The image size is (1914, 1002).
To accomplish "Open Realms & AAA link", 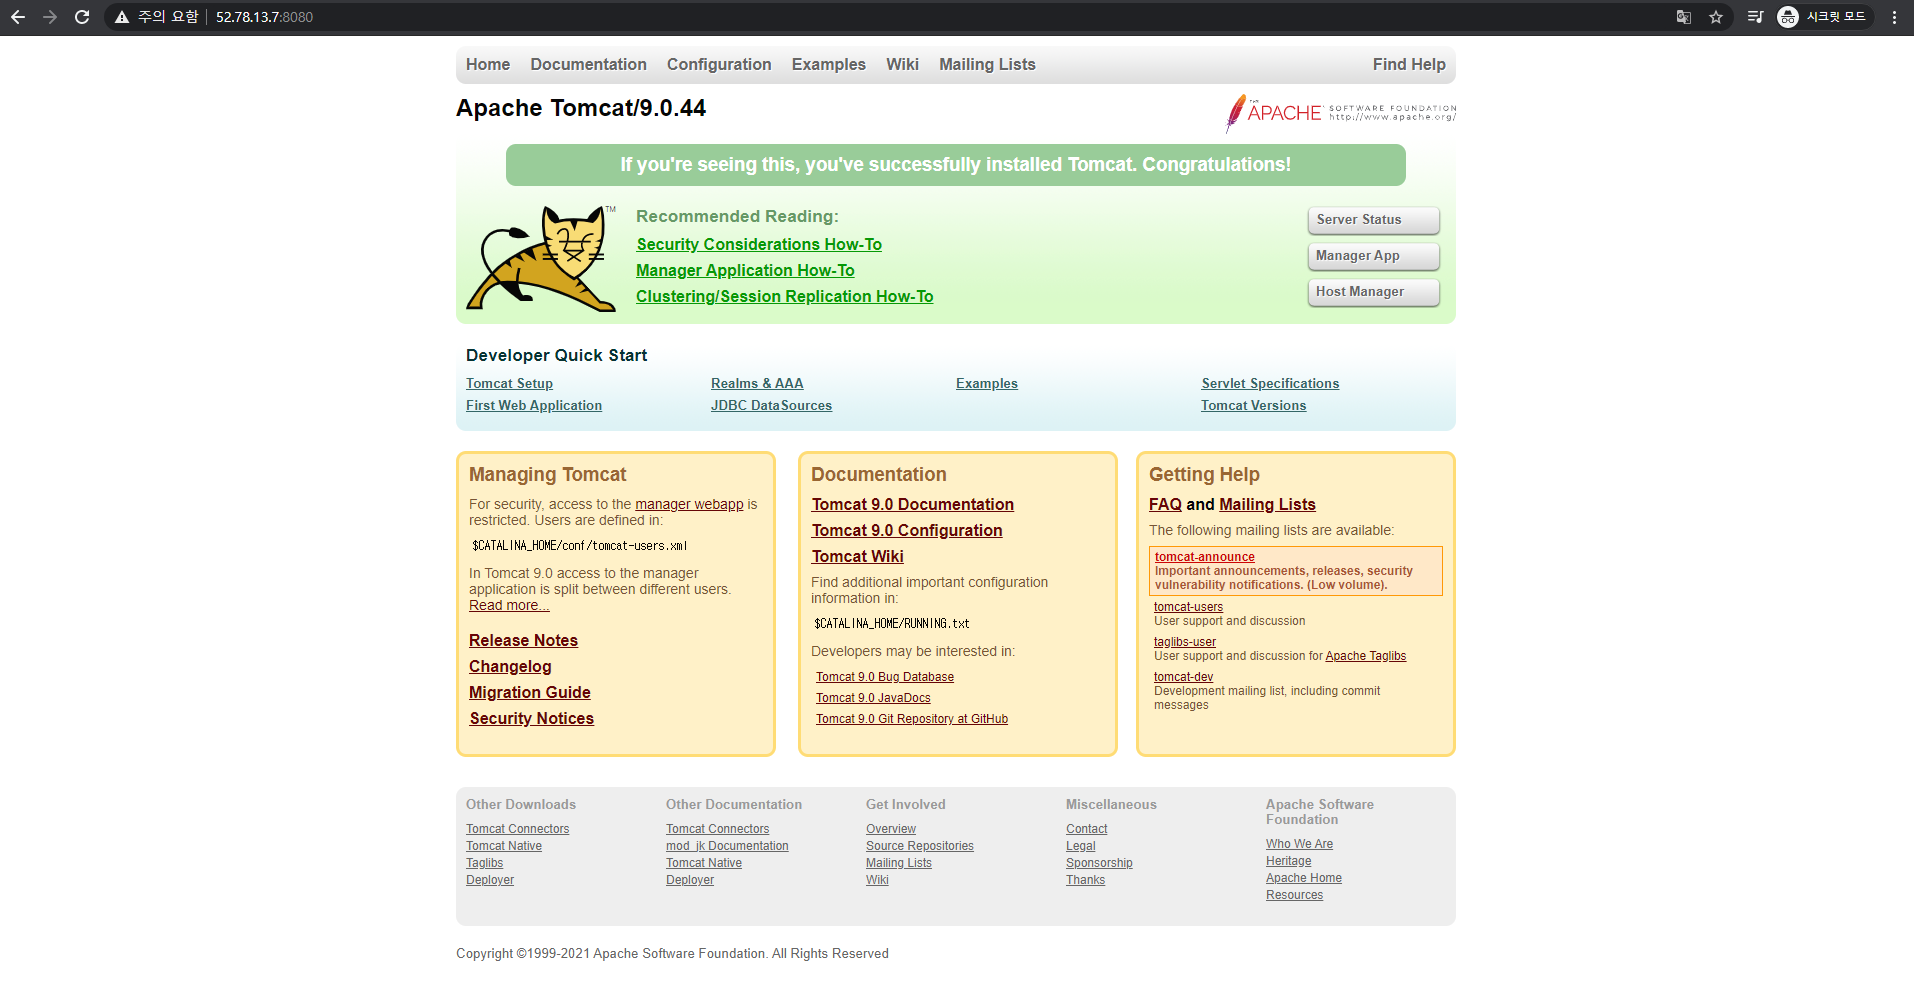I will click(757, 383).
